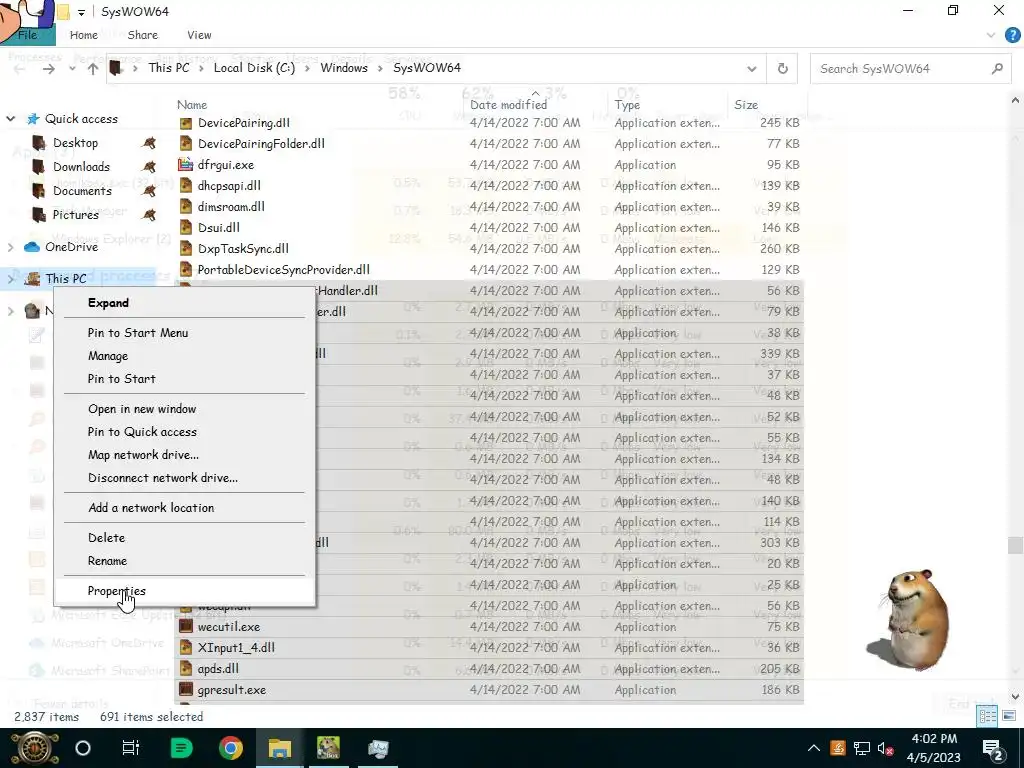Open the Start button on taskbar
This screenshot has width=1024, height=768.
coord(34,748)
